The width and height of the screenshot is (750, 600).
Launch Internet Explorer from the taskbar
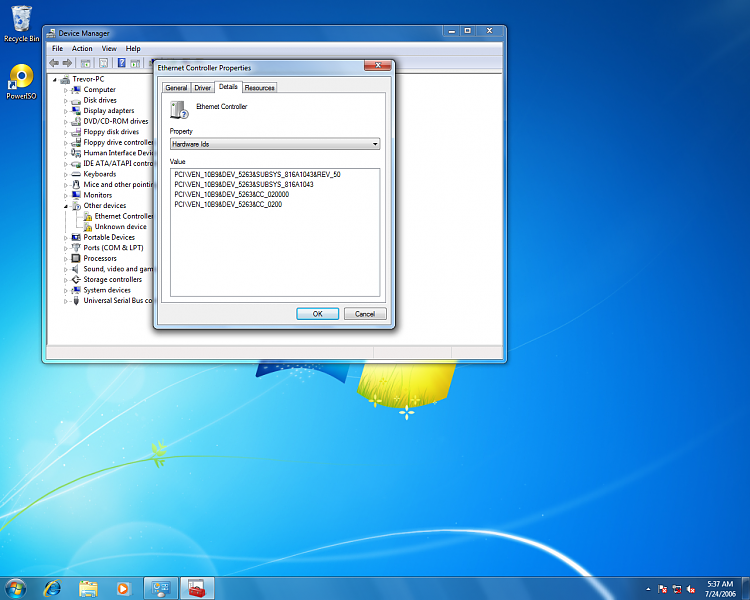pos(52,588)
